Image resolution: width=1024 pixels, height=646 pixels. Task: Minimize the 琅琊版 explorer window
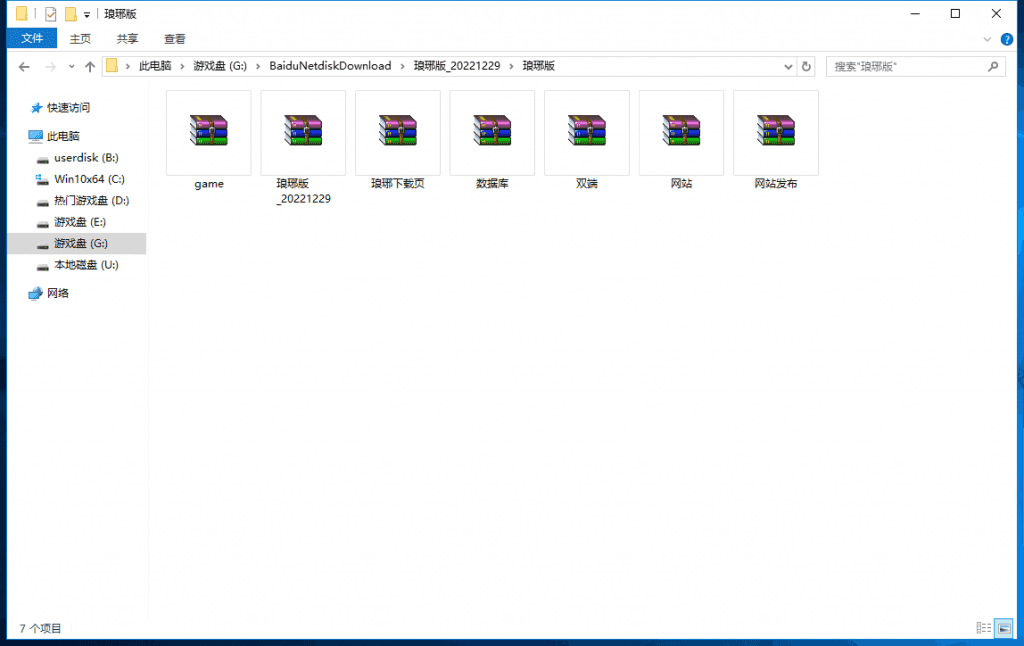click(x=915, y=14)
